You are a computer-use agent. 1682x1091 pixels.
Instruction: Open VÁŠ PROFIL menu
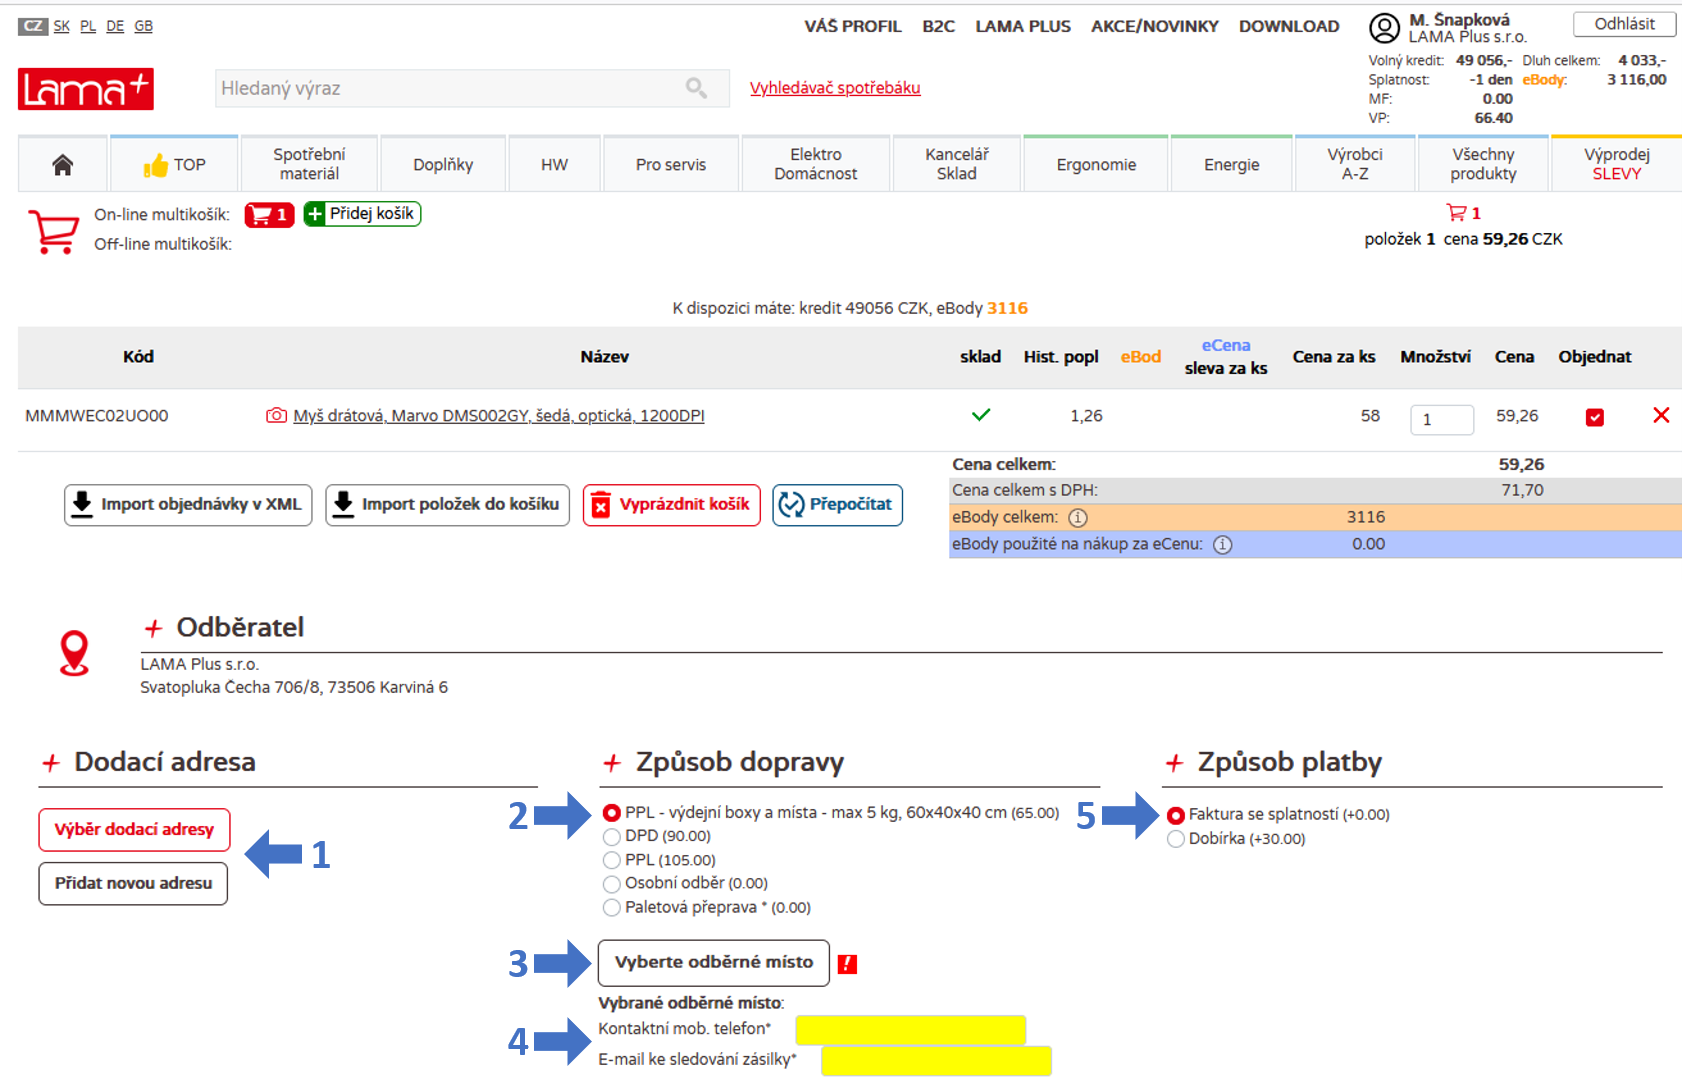click(x=853, y=27)
